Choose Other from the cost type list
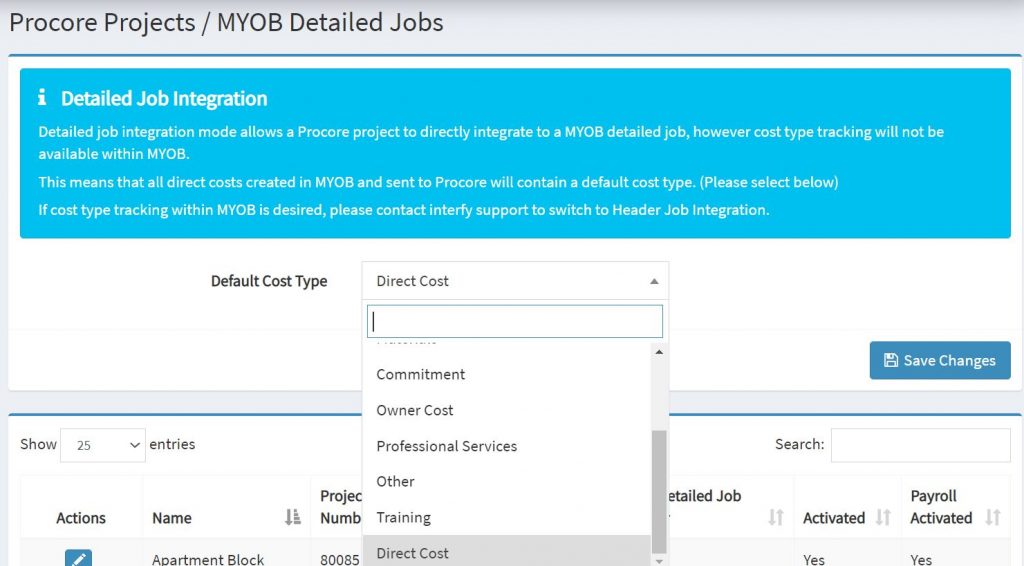Image resolution: width=1024 pixels, height=566 pixels. click(x=507, y=482)
